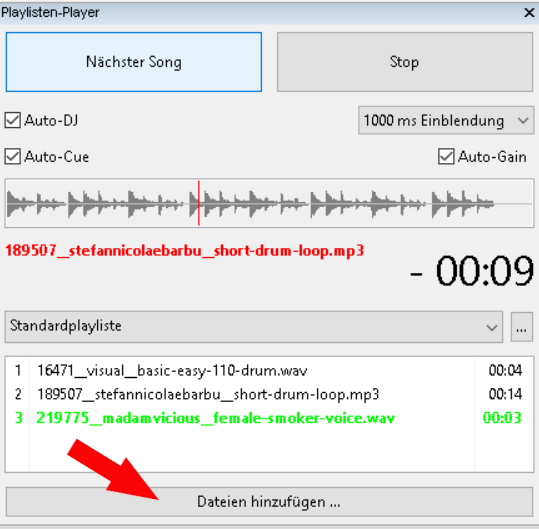Click the red playing song title

tap(184, 251)
